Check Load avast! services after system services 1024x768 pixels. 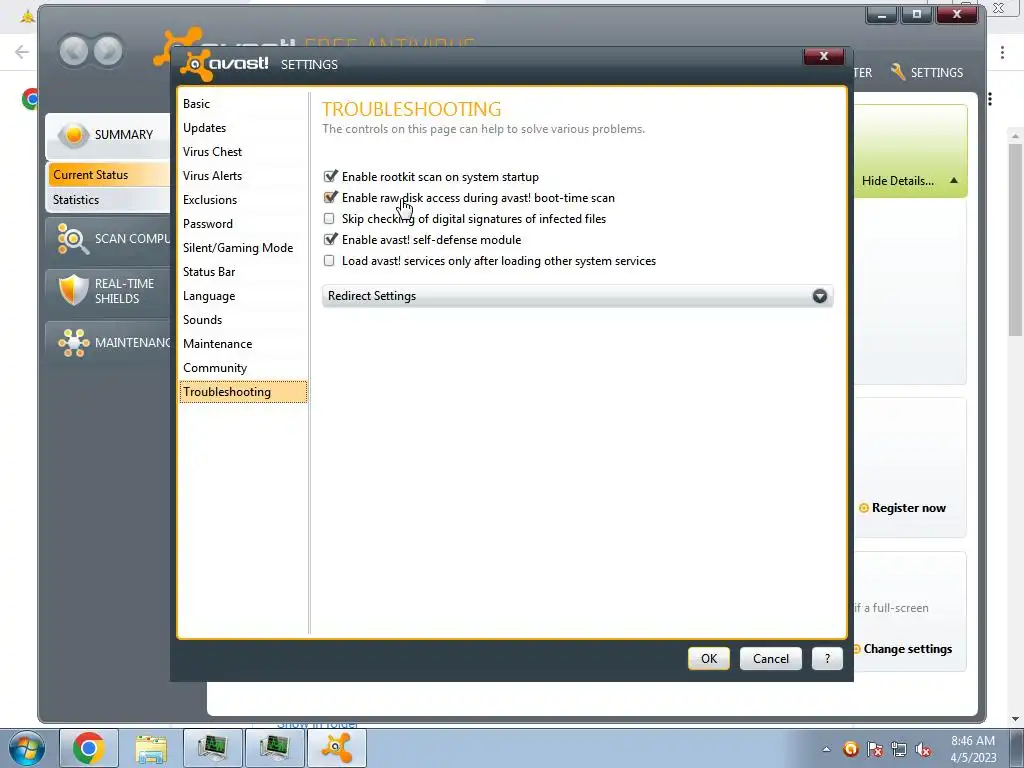329,261
